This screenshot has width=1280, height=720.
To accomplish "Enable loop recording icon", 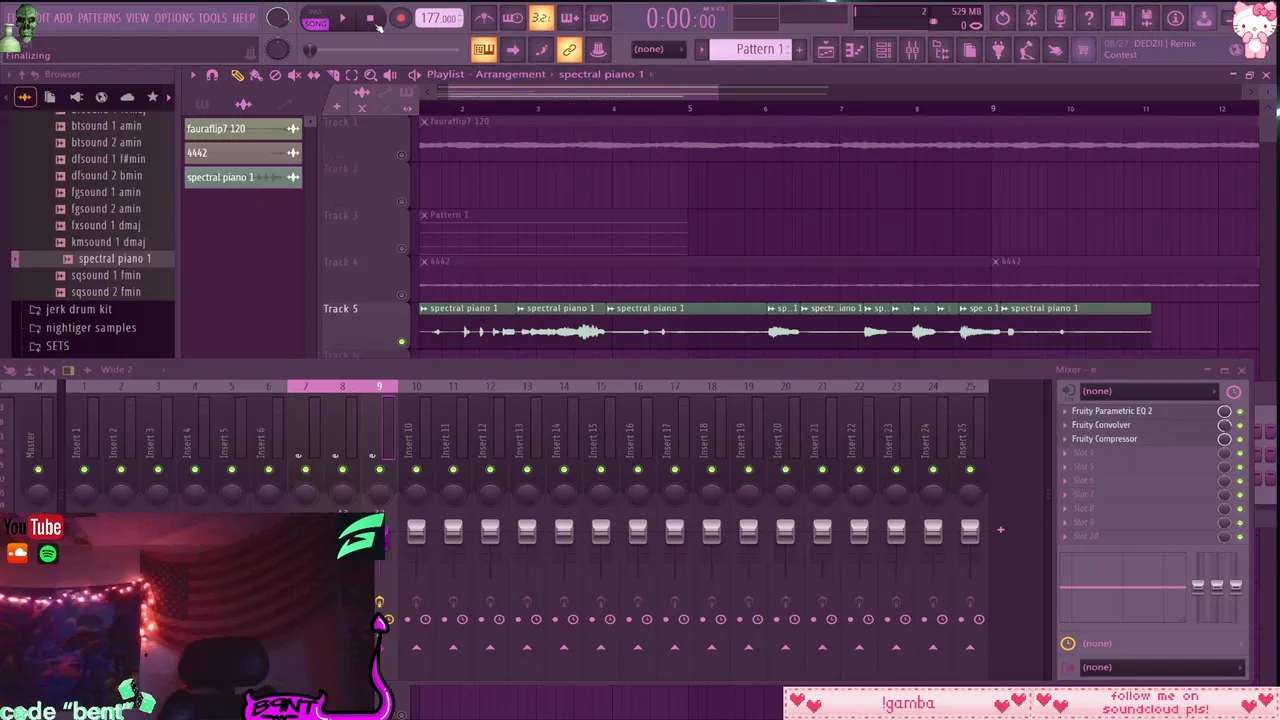I will pyautogui.click(x=598, y=18).
